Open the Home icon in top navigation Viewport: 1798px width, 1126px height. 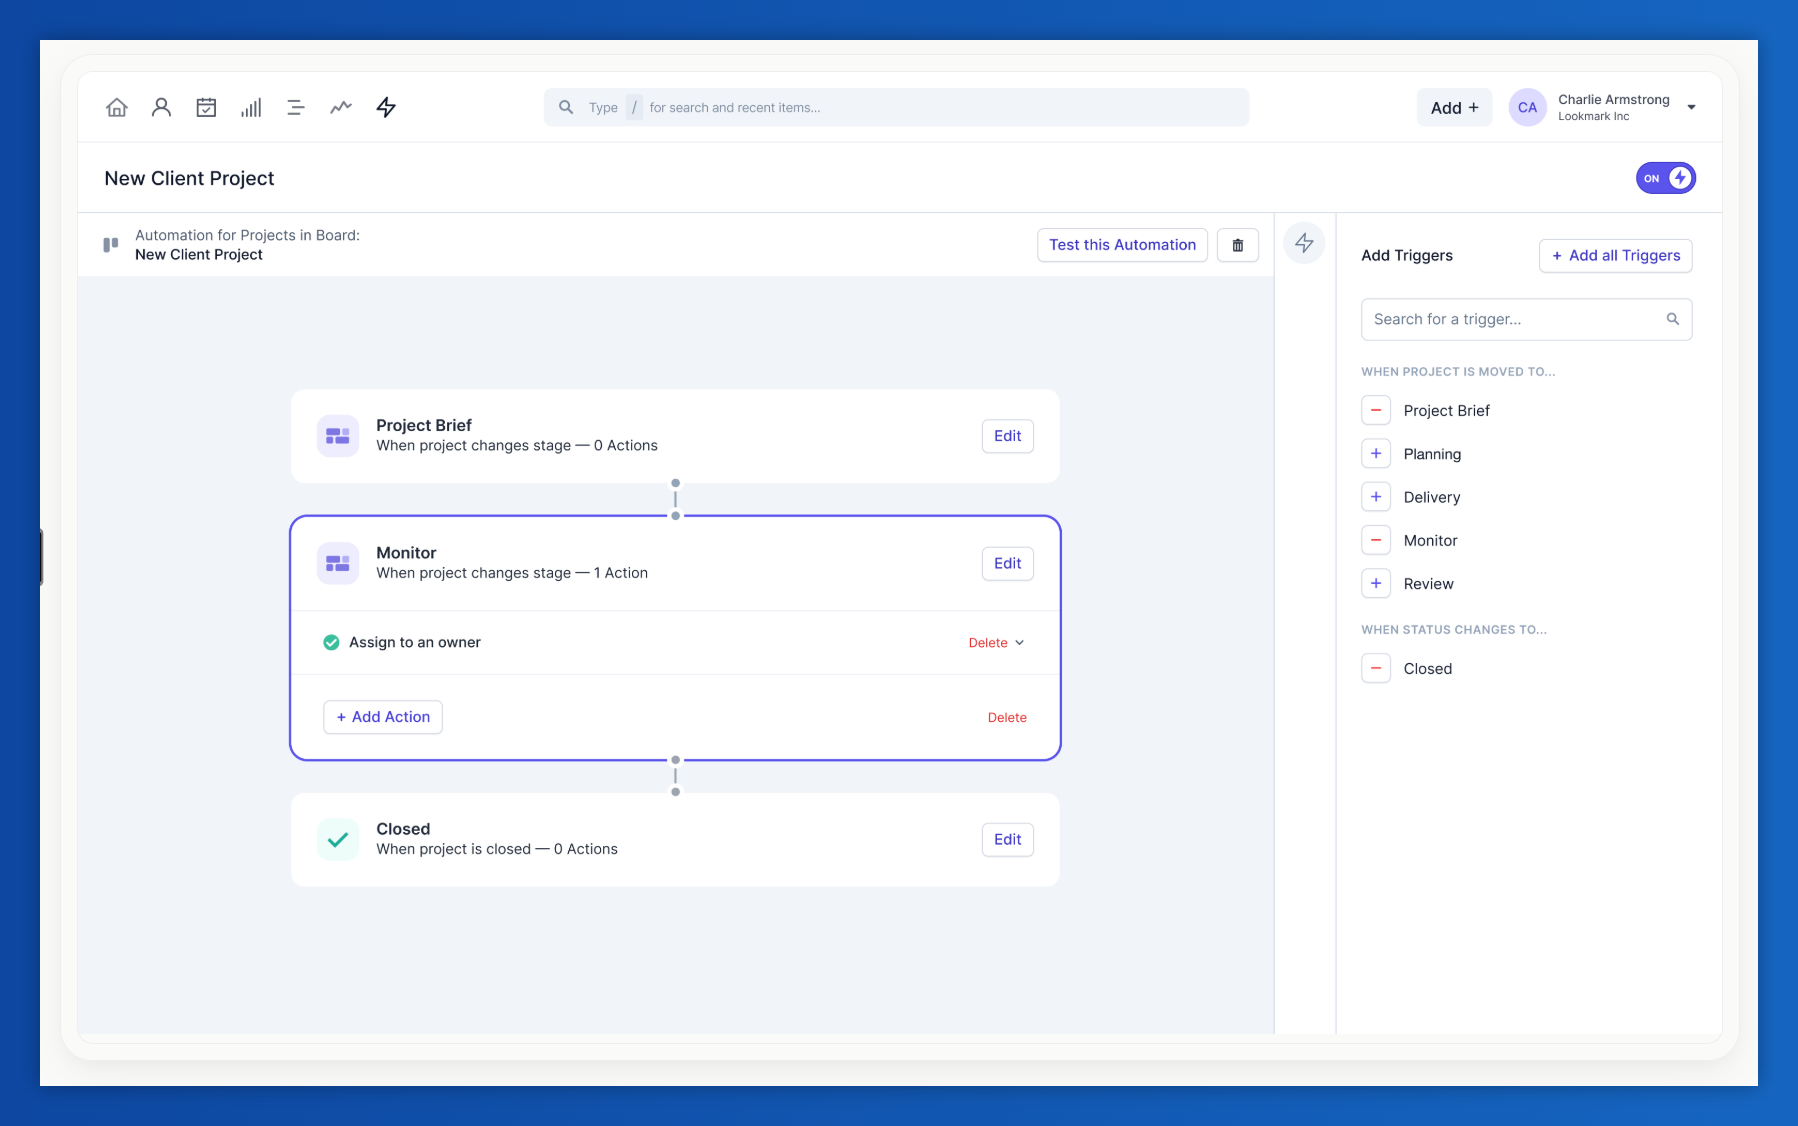(117, 107)
